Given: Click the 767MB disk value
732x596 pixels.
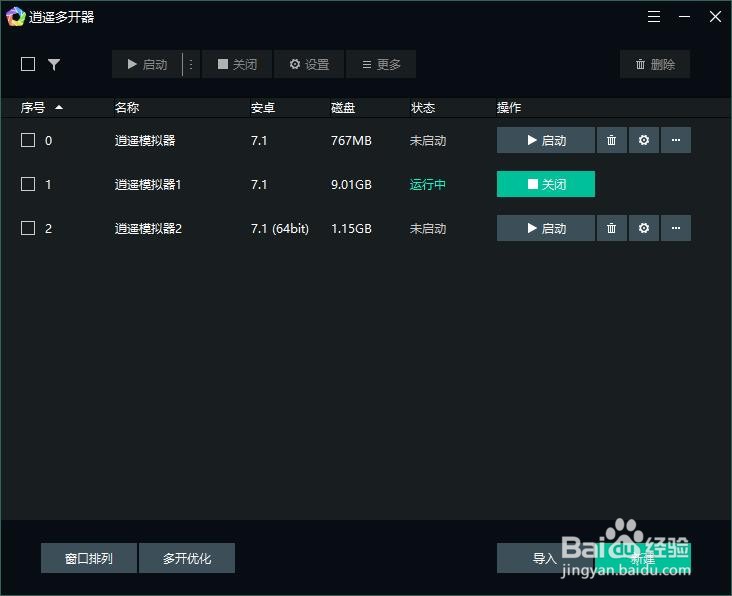Looking at the screenshot, I should 351,140.
